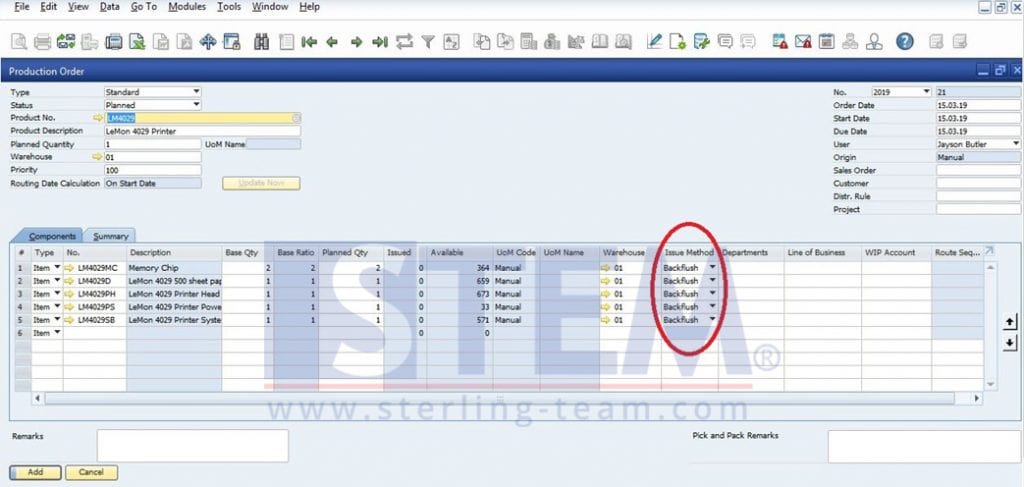
Task: Jump to the last data record
Action: pos(380,42)
